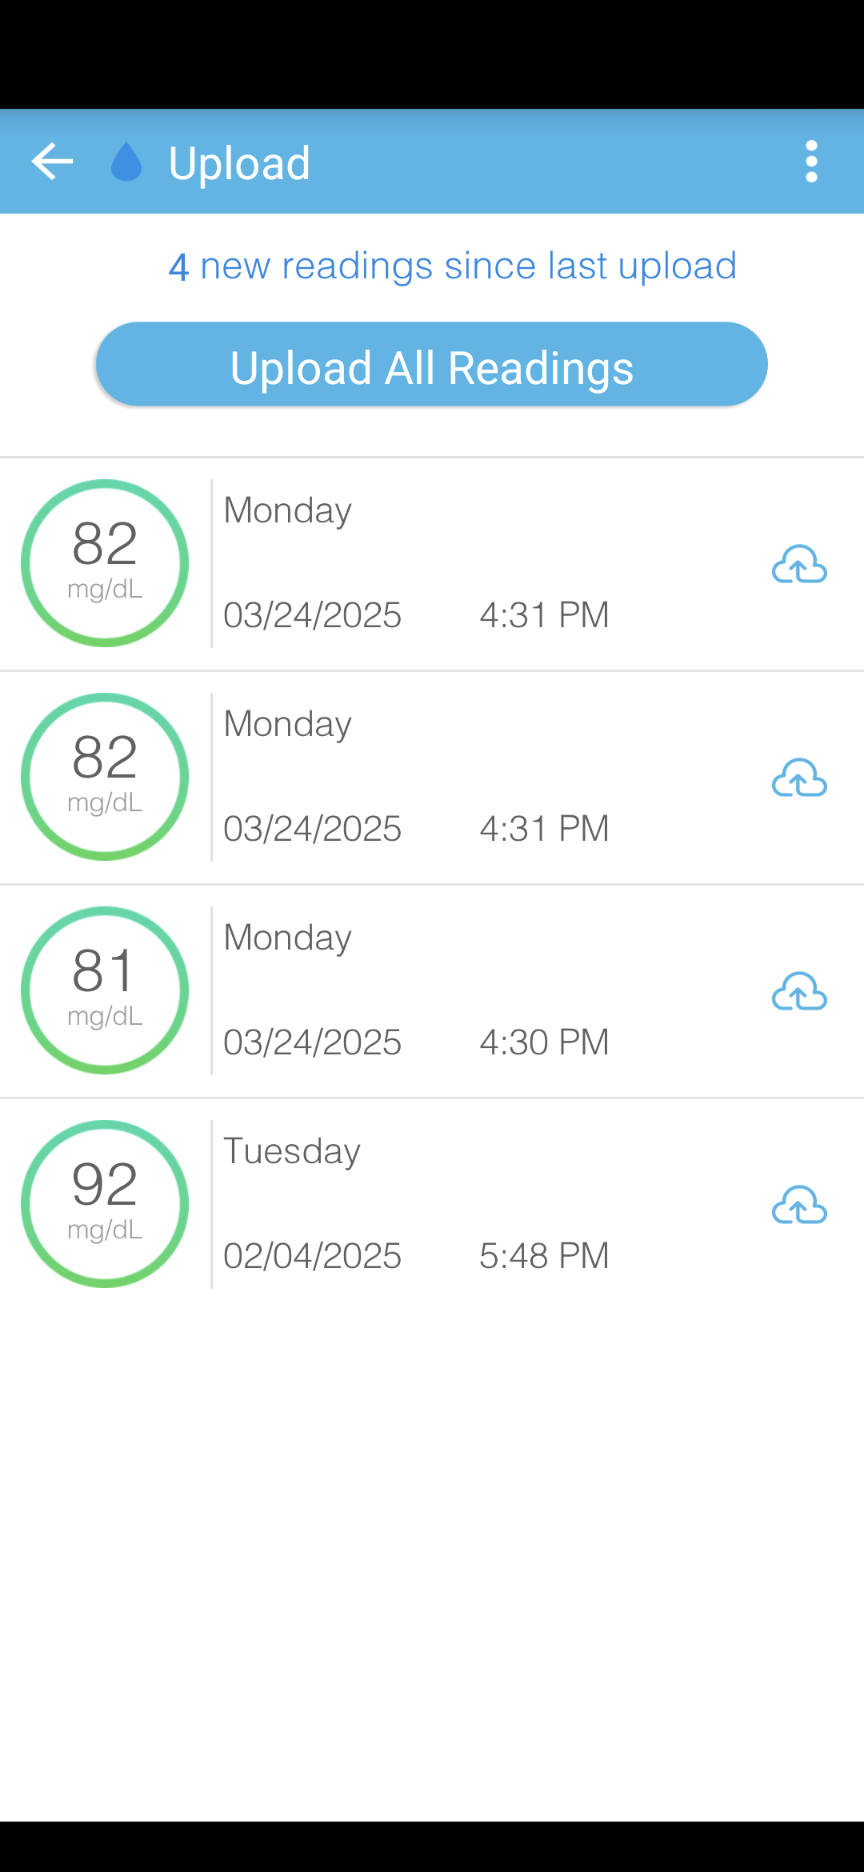The image size is (864, 1872).
Task: Tap the 4 new readings since last upload text
Action: click(x=452, y=266)
